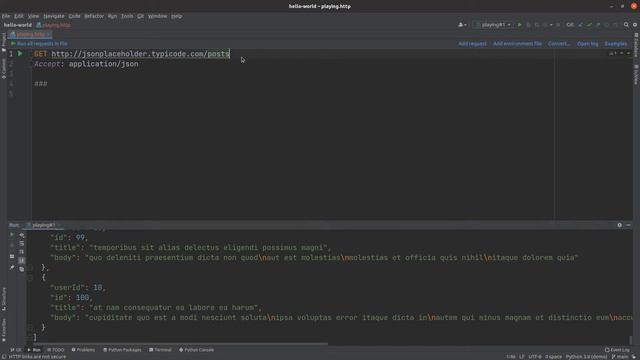The height and width of the screenshot is (360, 640).
Task: Click the pin tab icon in Run panel
Action: pyautogui.click(x=12, y=268)
